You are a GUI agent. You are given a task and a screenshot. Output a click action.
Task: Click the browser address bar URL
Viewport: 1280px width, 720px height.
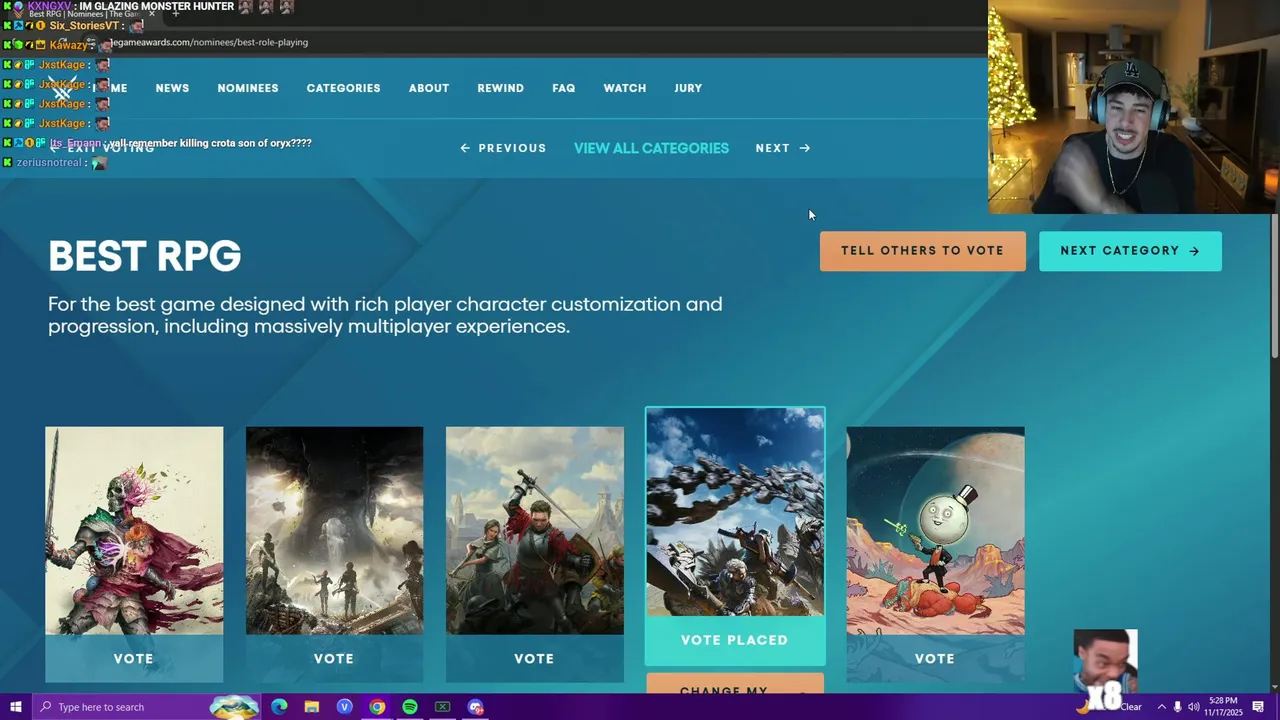208,42
